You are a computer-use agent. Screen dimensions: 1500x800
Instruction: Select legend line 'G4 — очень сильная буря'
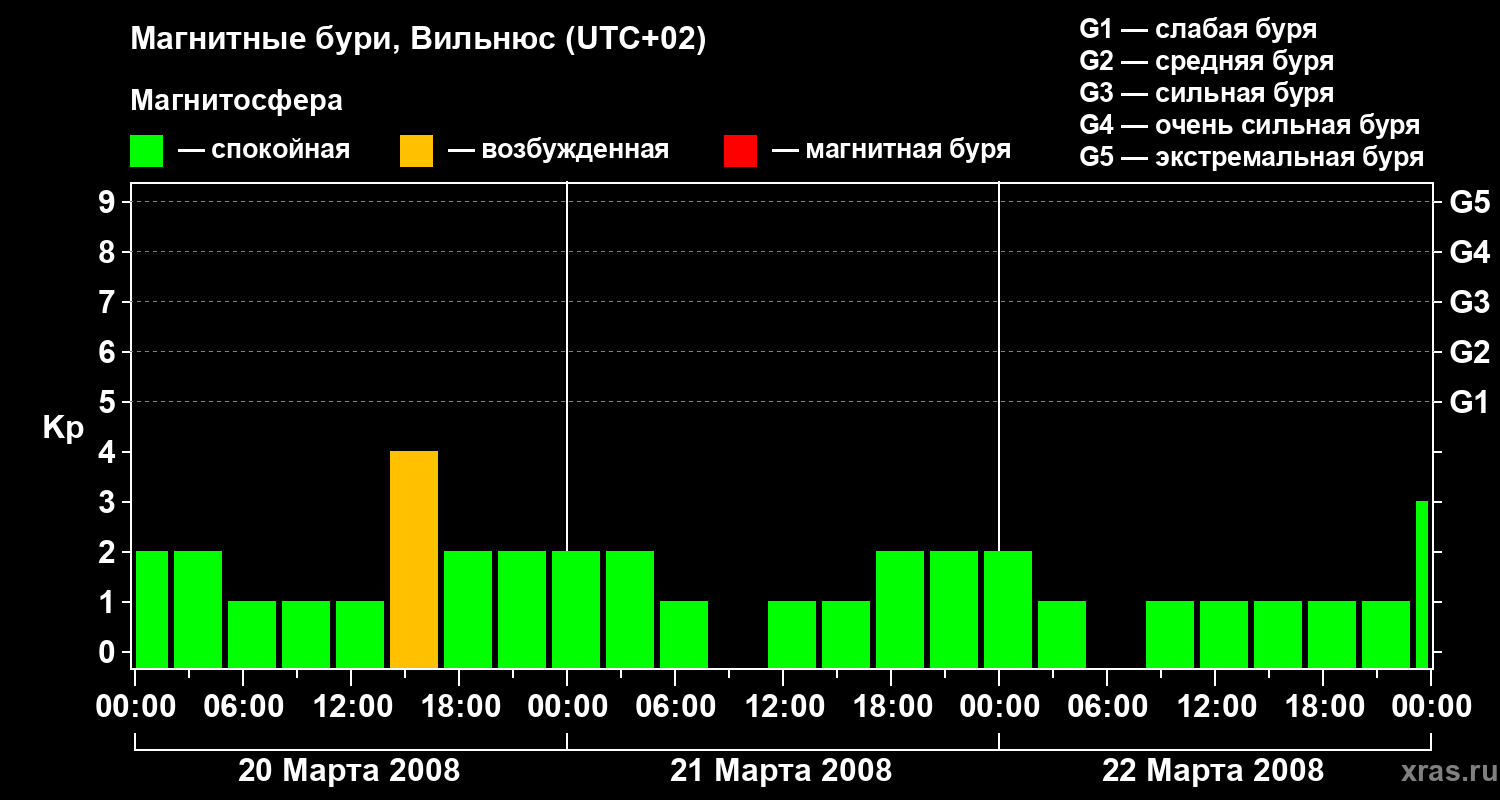(1250, 125)
